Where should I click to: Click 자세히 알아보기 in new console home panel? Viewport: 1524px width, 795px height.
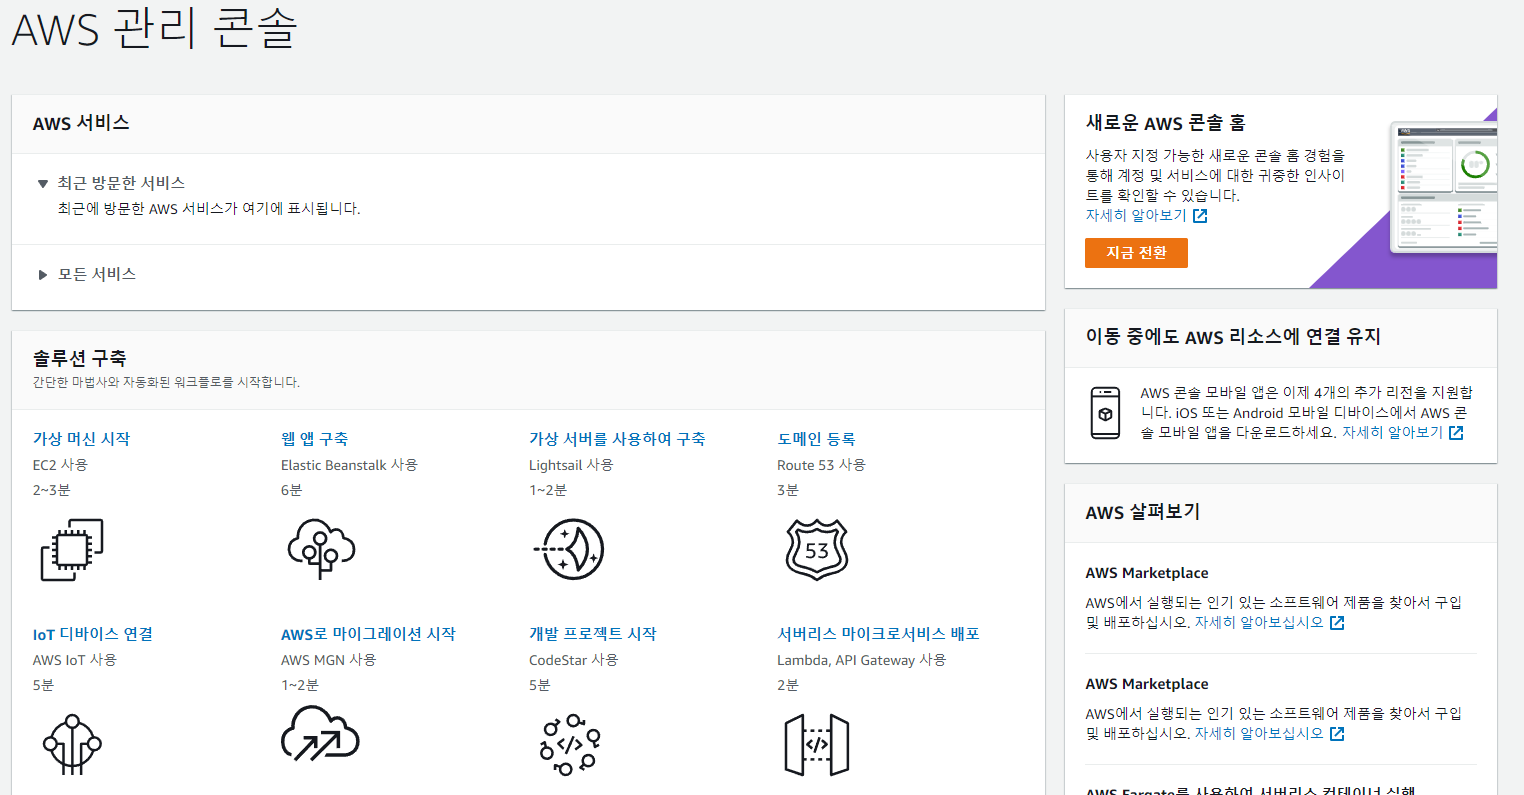[x=1136, y=216]
